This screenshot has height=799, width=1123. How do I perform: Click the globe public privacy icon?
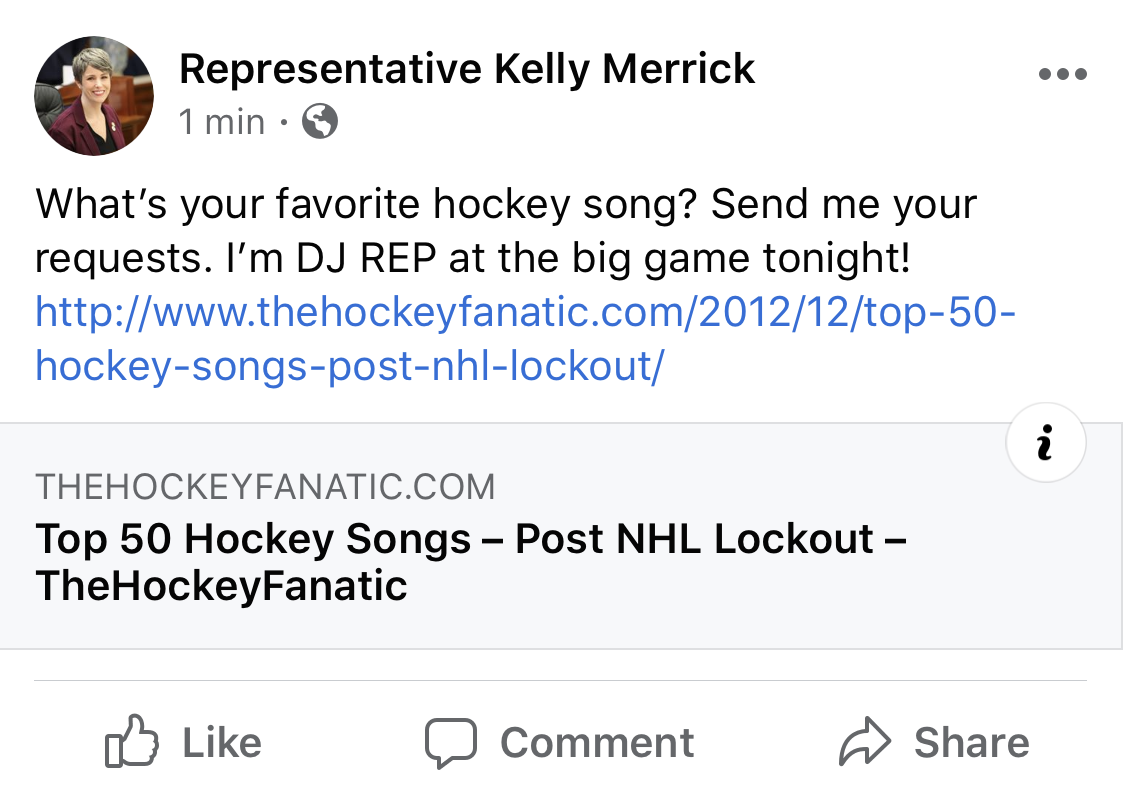[319, 121]
